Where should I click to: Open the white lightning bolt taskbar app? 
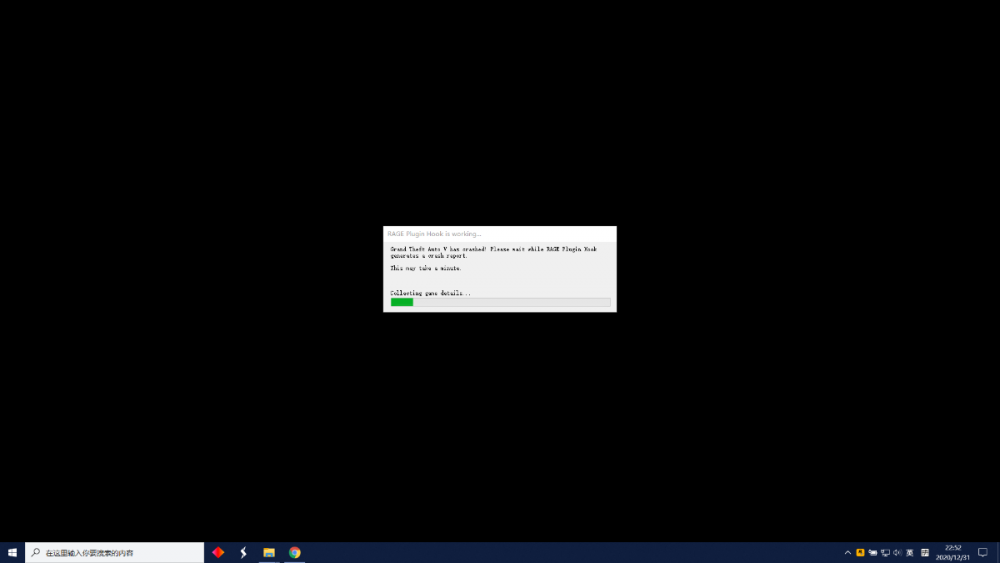(243, 552)
